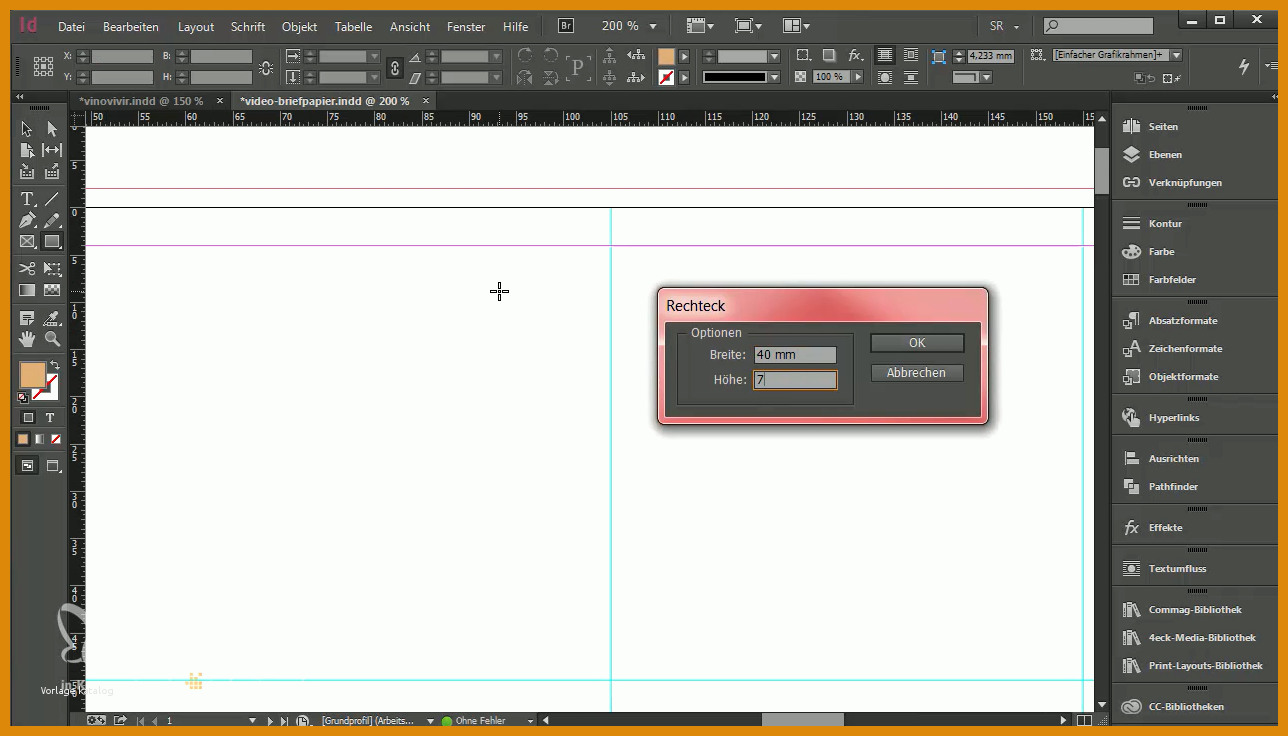Select the Note tool

(27, 318)
